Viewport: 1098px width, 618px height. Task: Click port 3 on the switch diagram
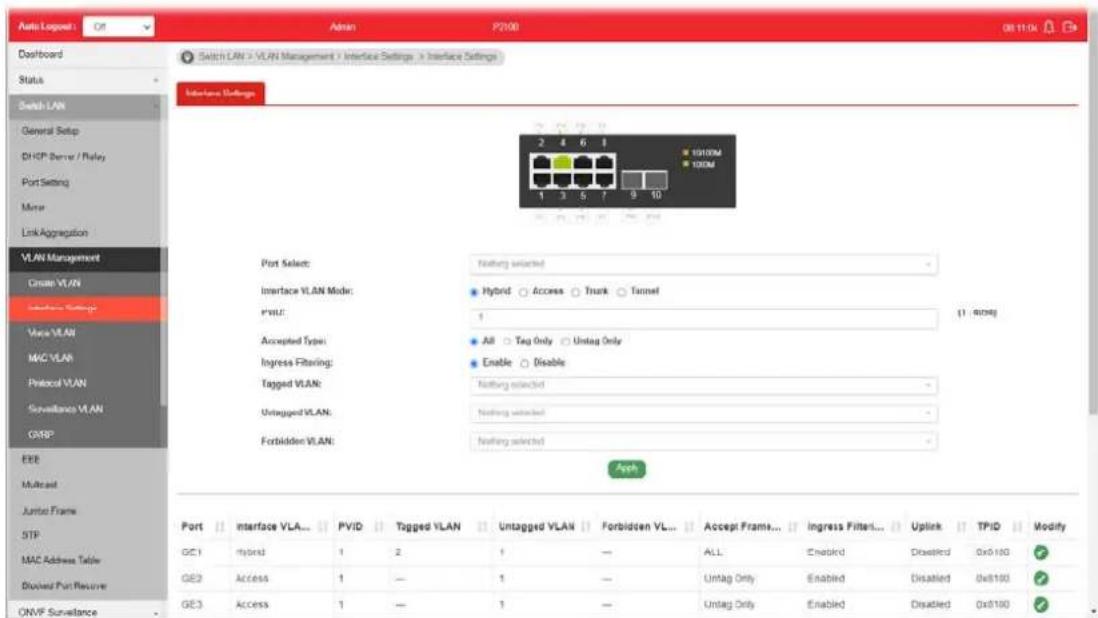[x=562, y=180]
